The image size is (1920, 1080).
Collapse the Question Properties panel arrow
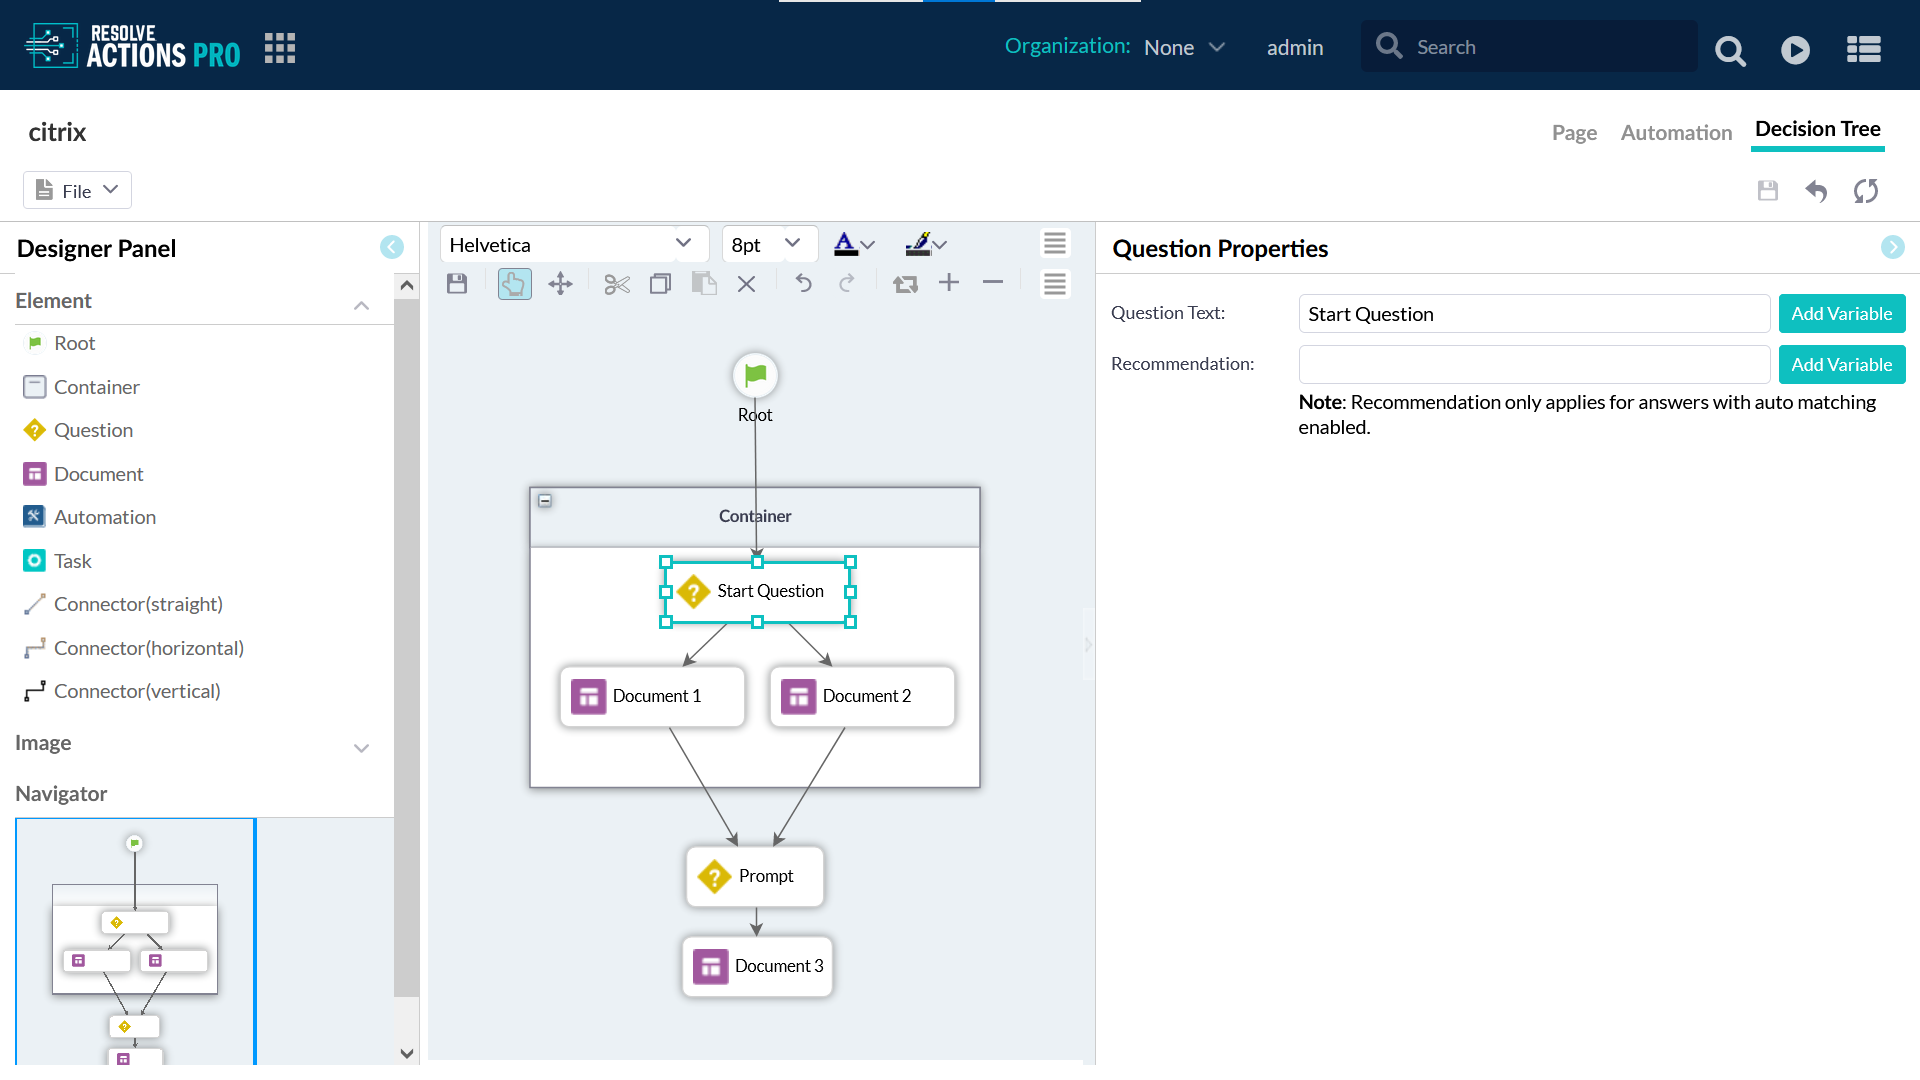[1892, 248]
